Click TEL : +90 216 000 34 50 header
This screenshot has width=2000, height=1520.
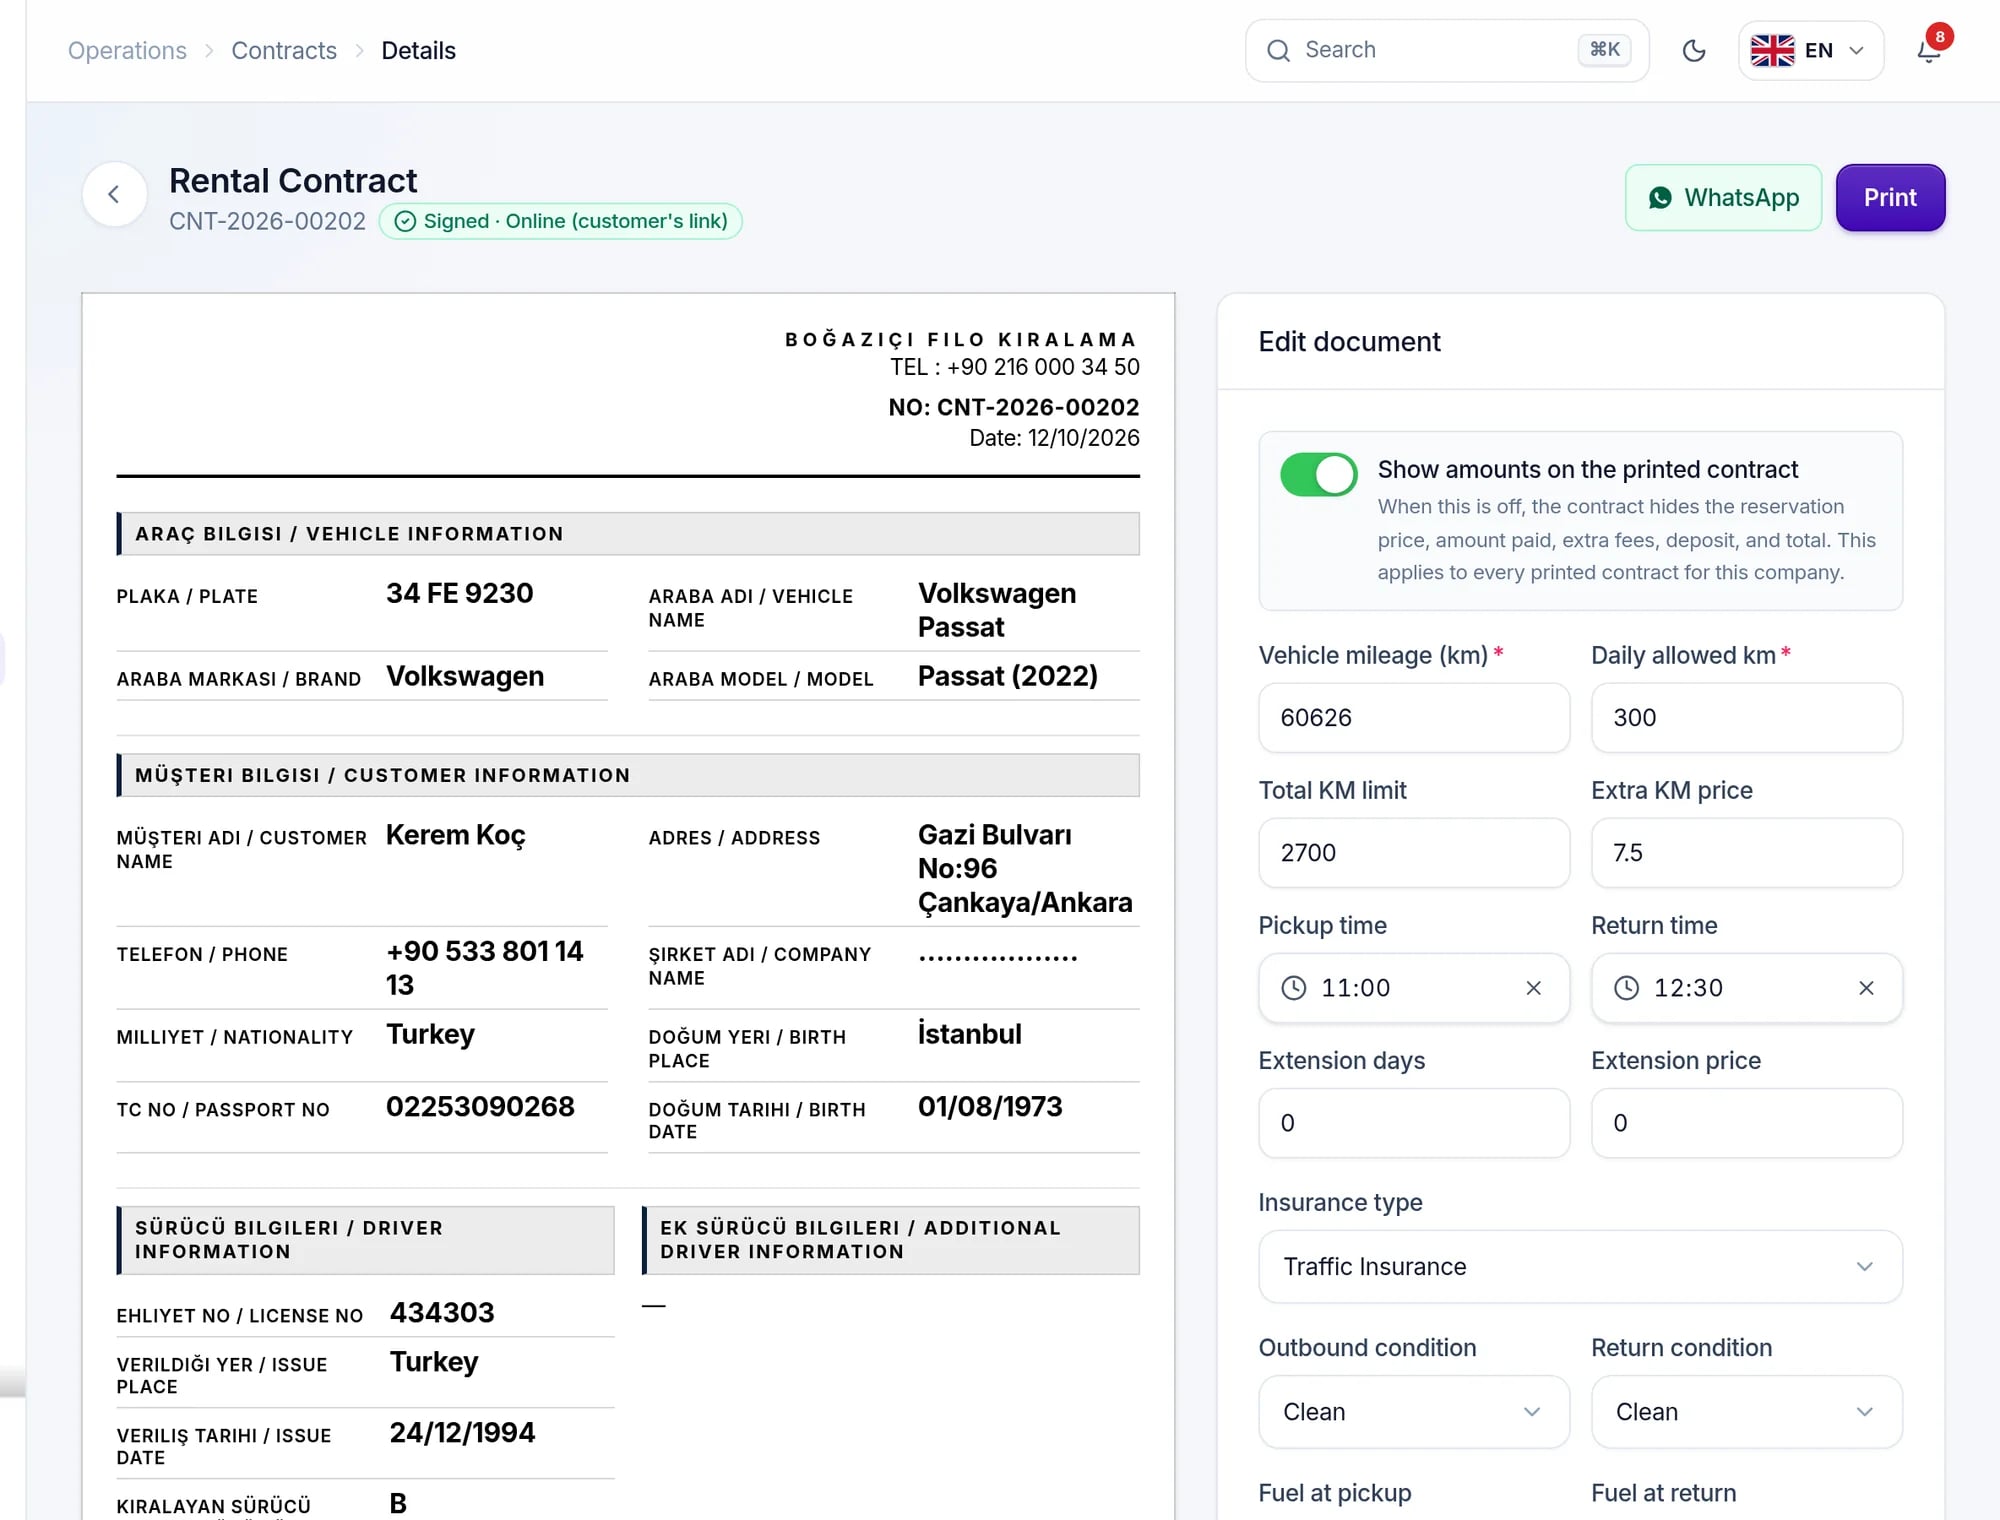click(x=1014, y=367)
